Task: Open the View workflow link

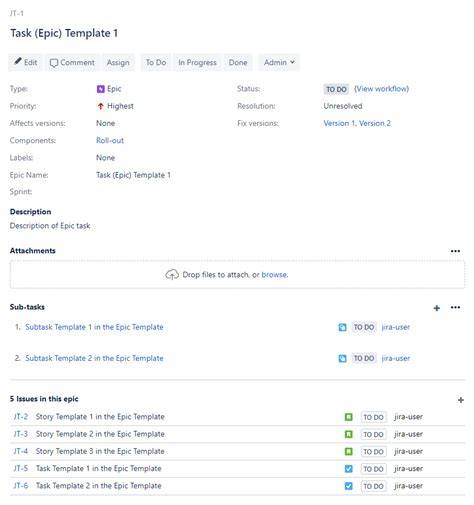Action: click(381, 89)
